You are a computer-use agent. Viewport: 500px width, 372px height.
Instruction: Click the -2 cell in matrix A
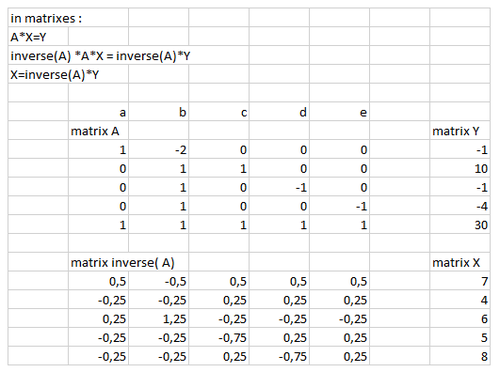click(x=159, y=150)
